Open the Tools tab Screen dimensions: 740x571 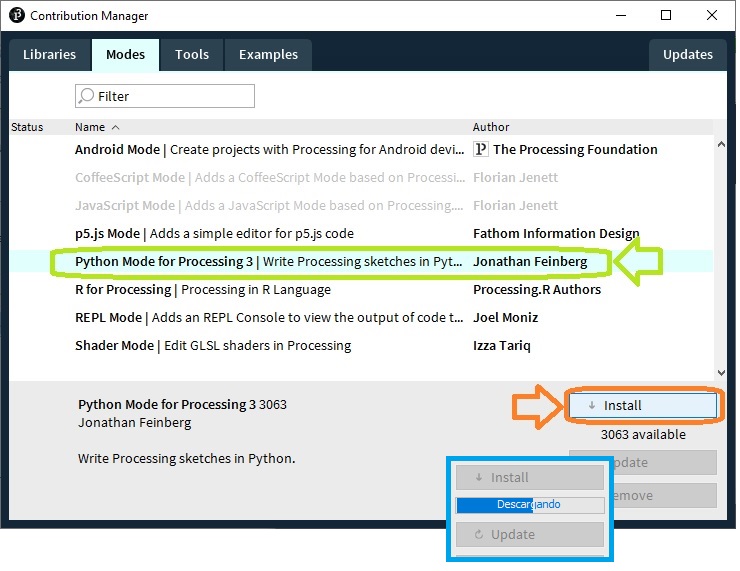[191, 55]
